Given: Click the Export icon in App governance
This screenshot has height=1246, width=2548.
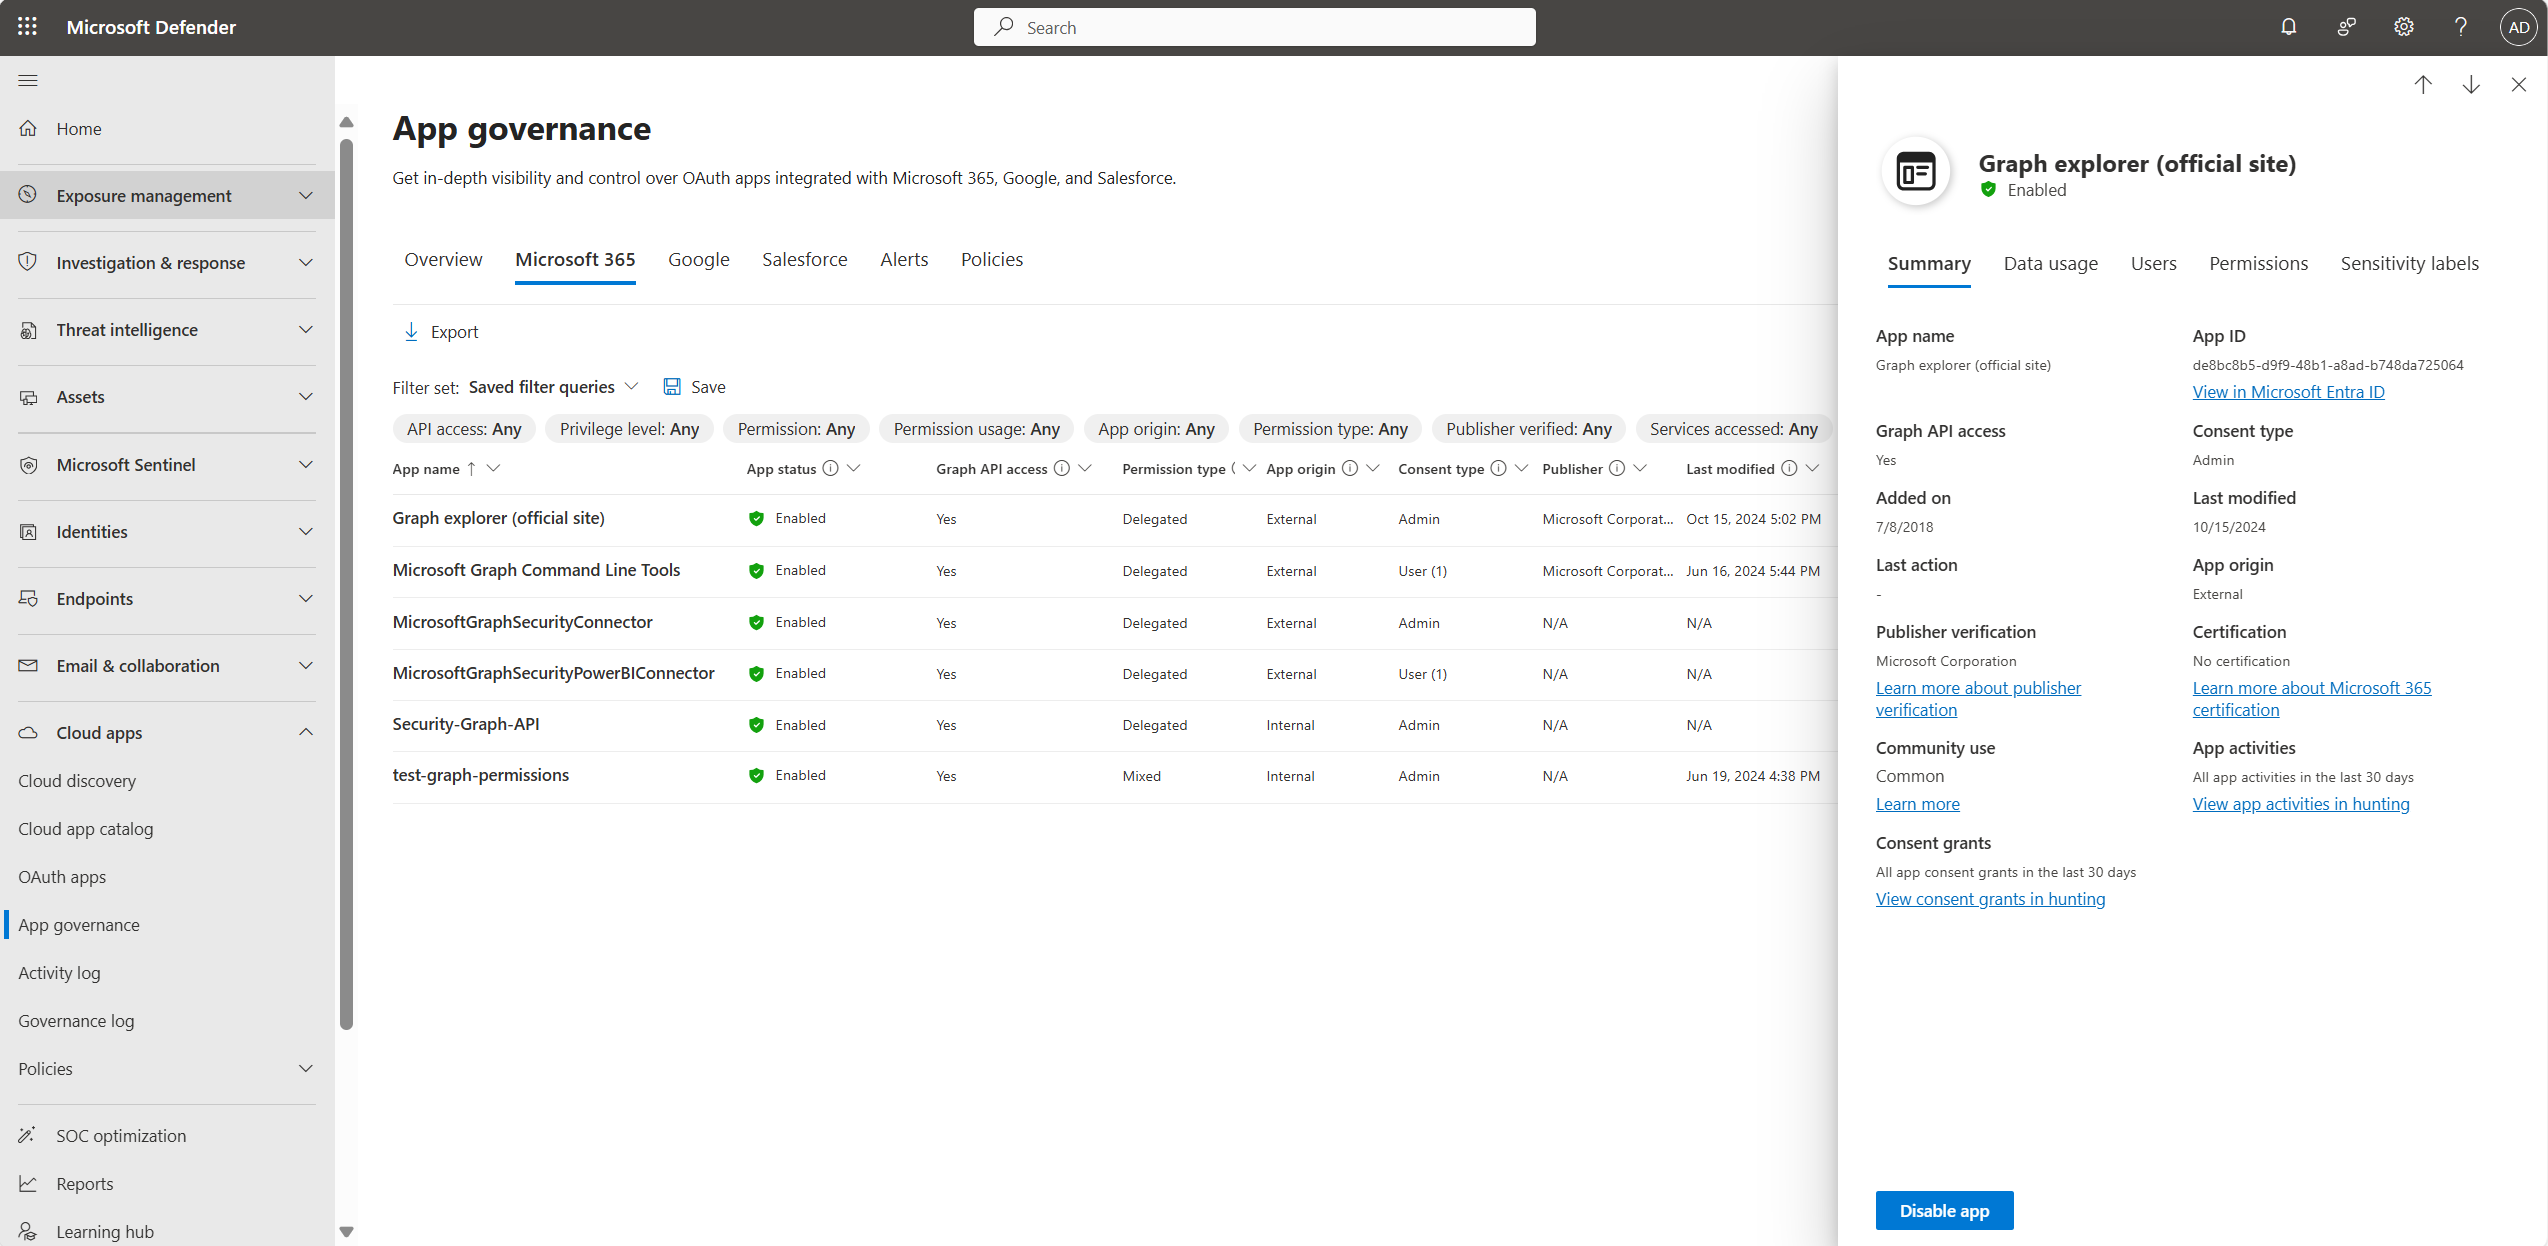Looking at the screenshot, I should [x=413, y=331].
